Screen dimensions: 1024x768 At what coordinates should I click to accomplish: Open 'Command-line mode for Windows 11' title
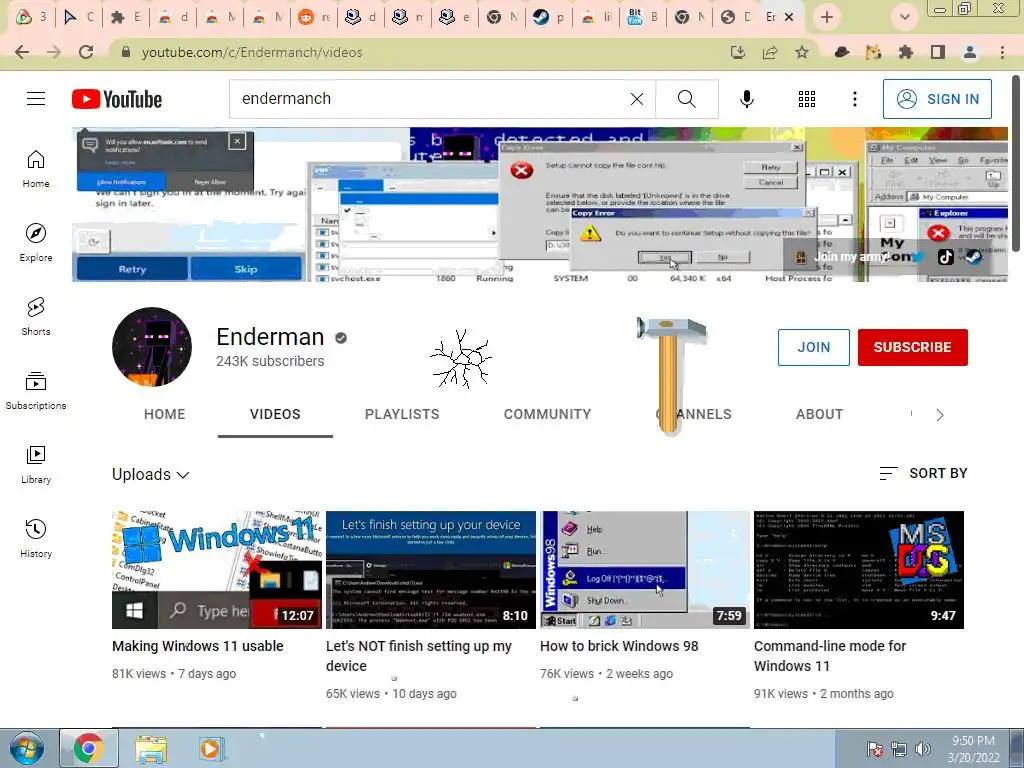click(x=830, y=656)
